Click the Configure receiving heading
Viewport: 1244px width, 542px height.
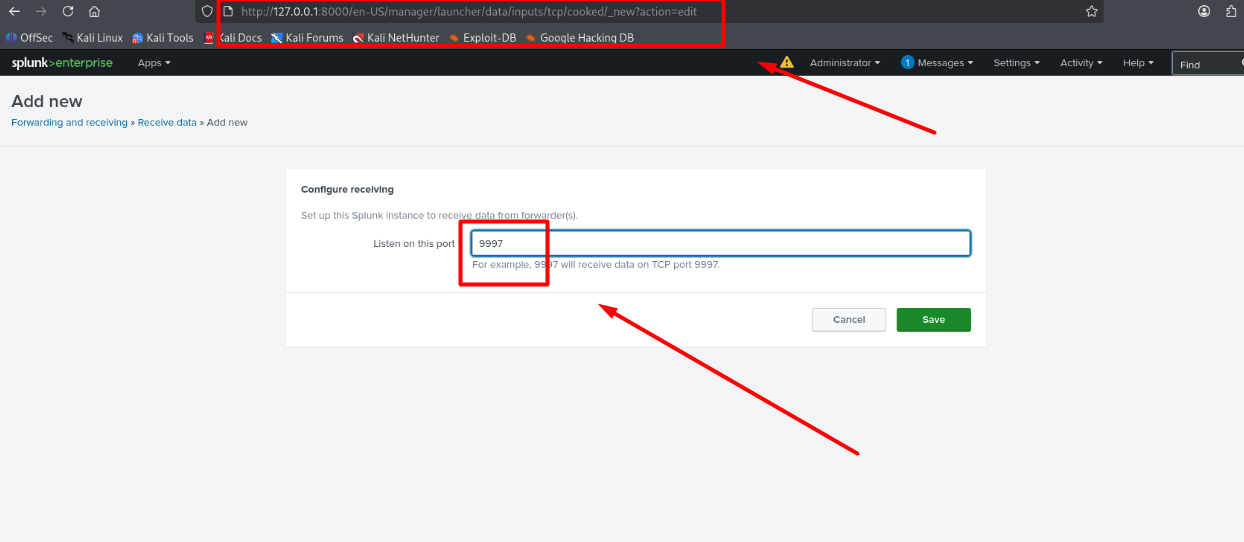pyautogui.click(x=347, y=189)
